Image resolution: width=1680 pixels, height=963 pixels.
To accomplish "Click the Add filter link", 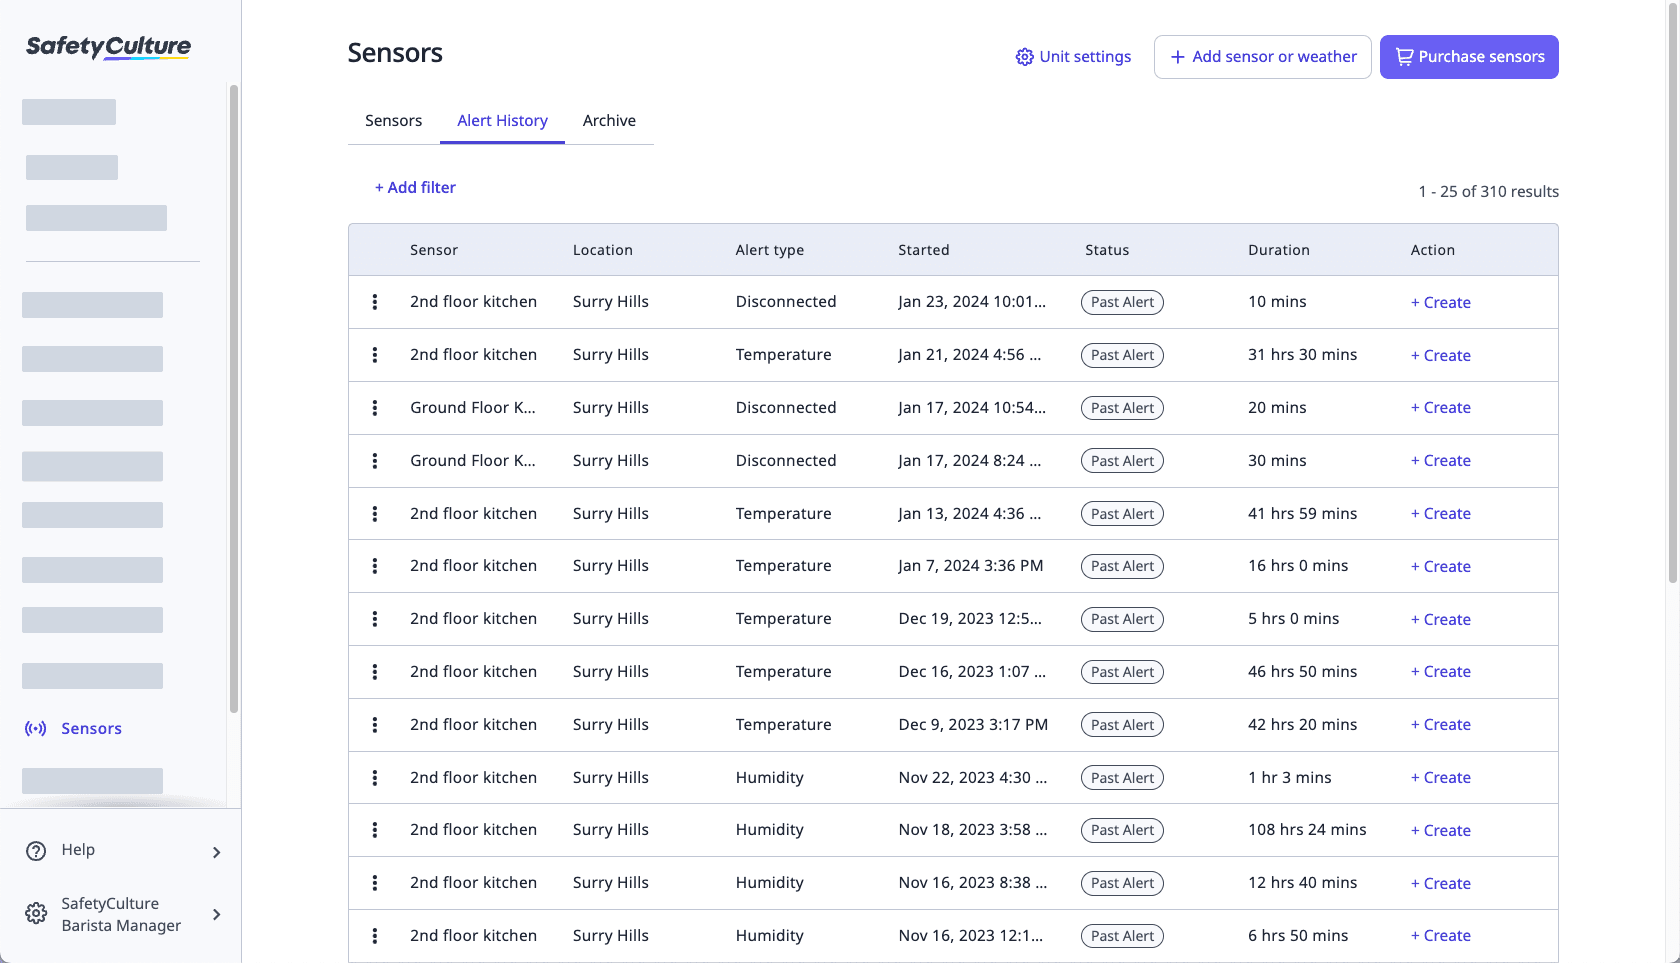I will point(415,187).
